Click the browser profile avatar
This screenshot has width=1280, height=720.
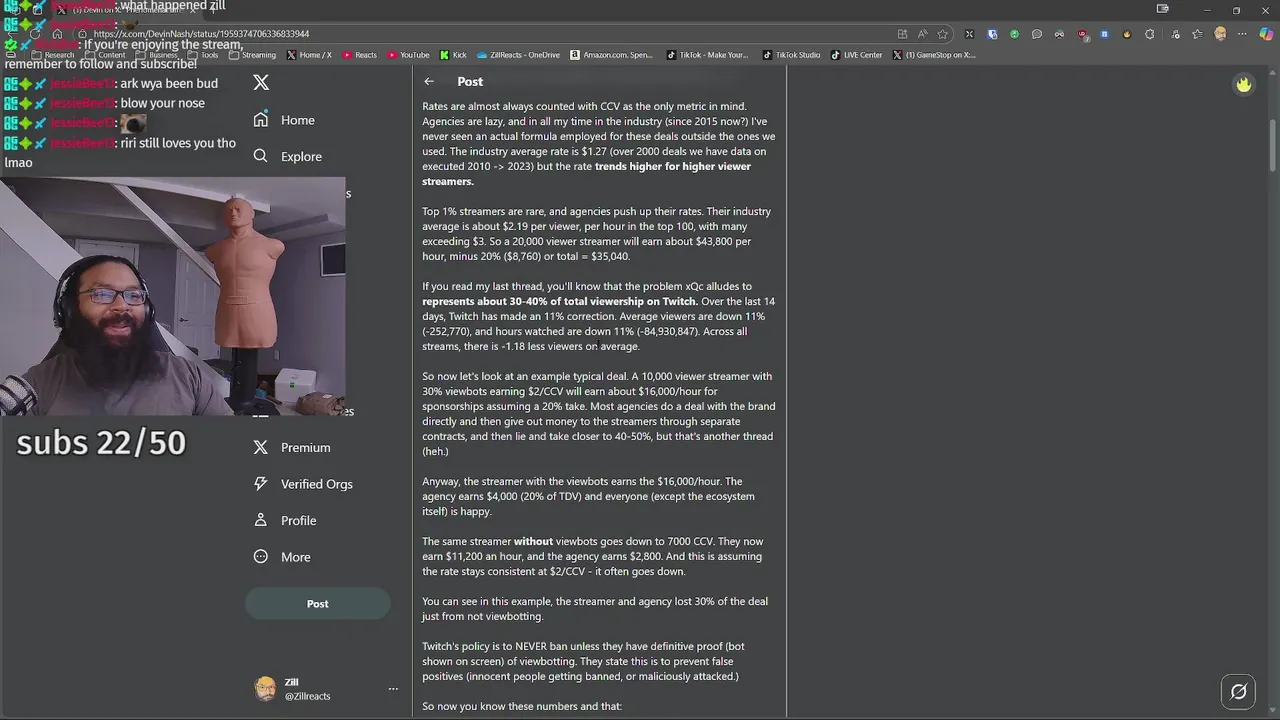coord(1220,34)
